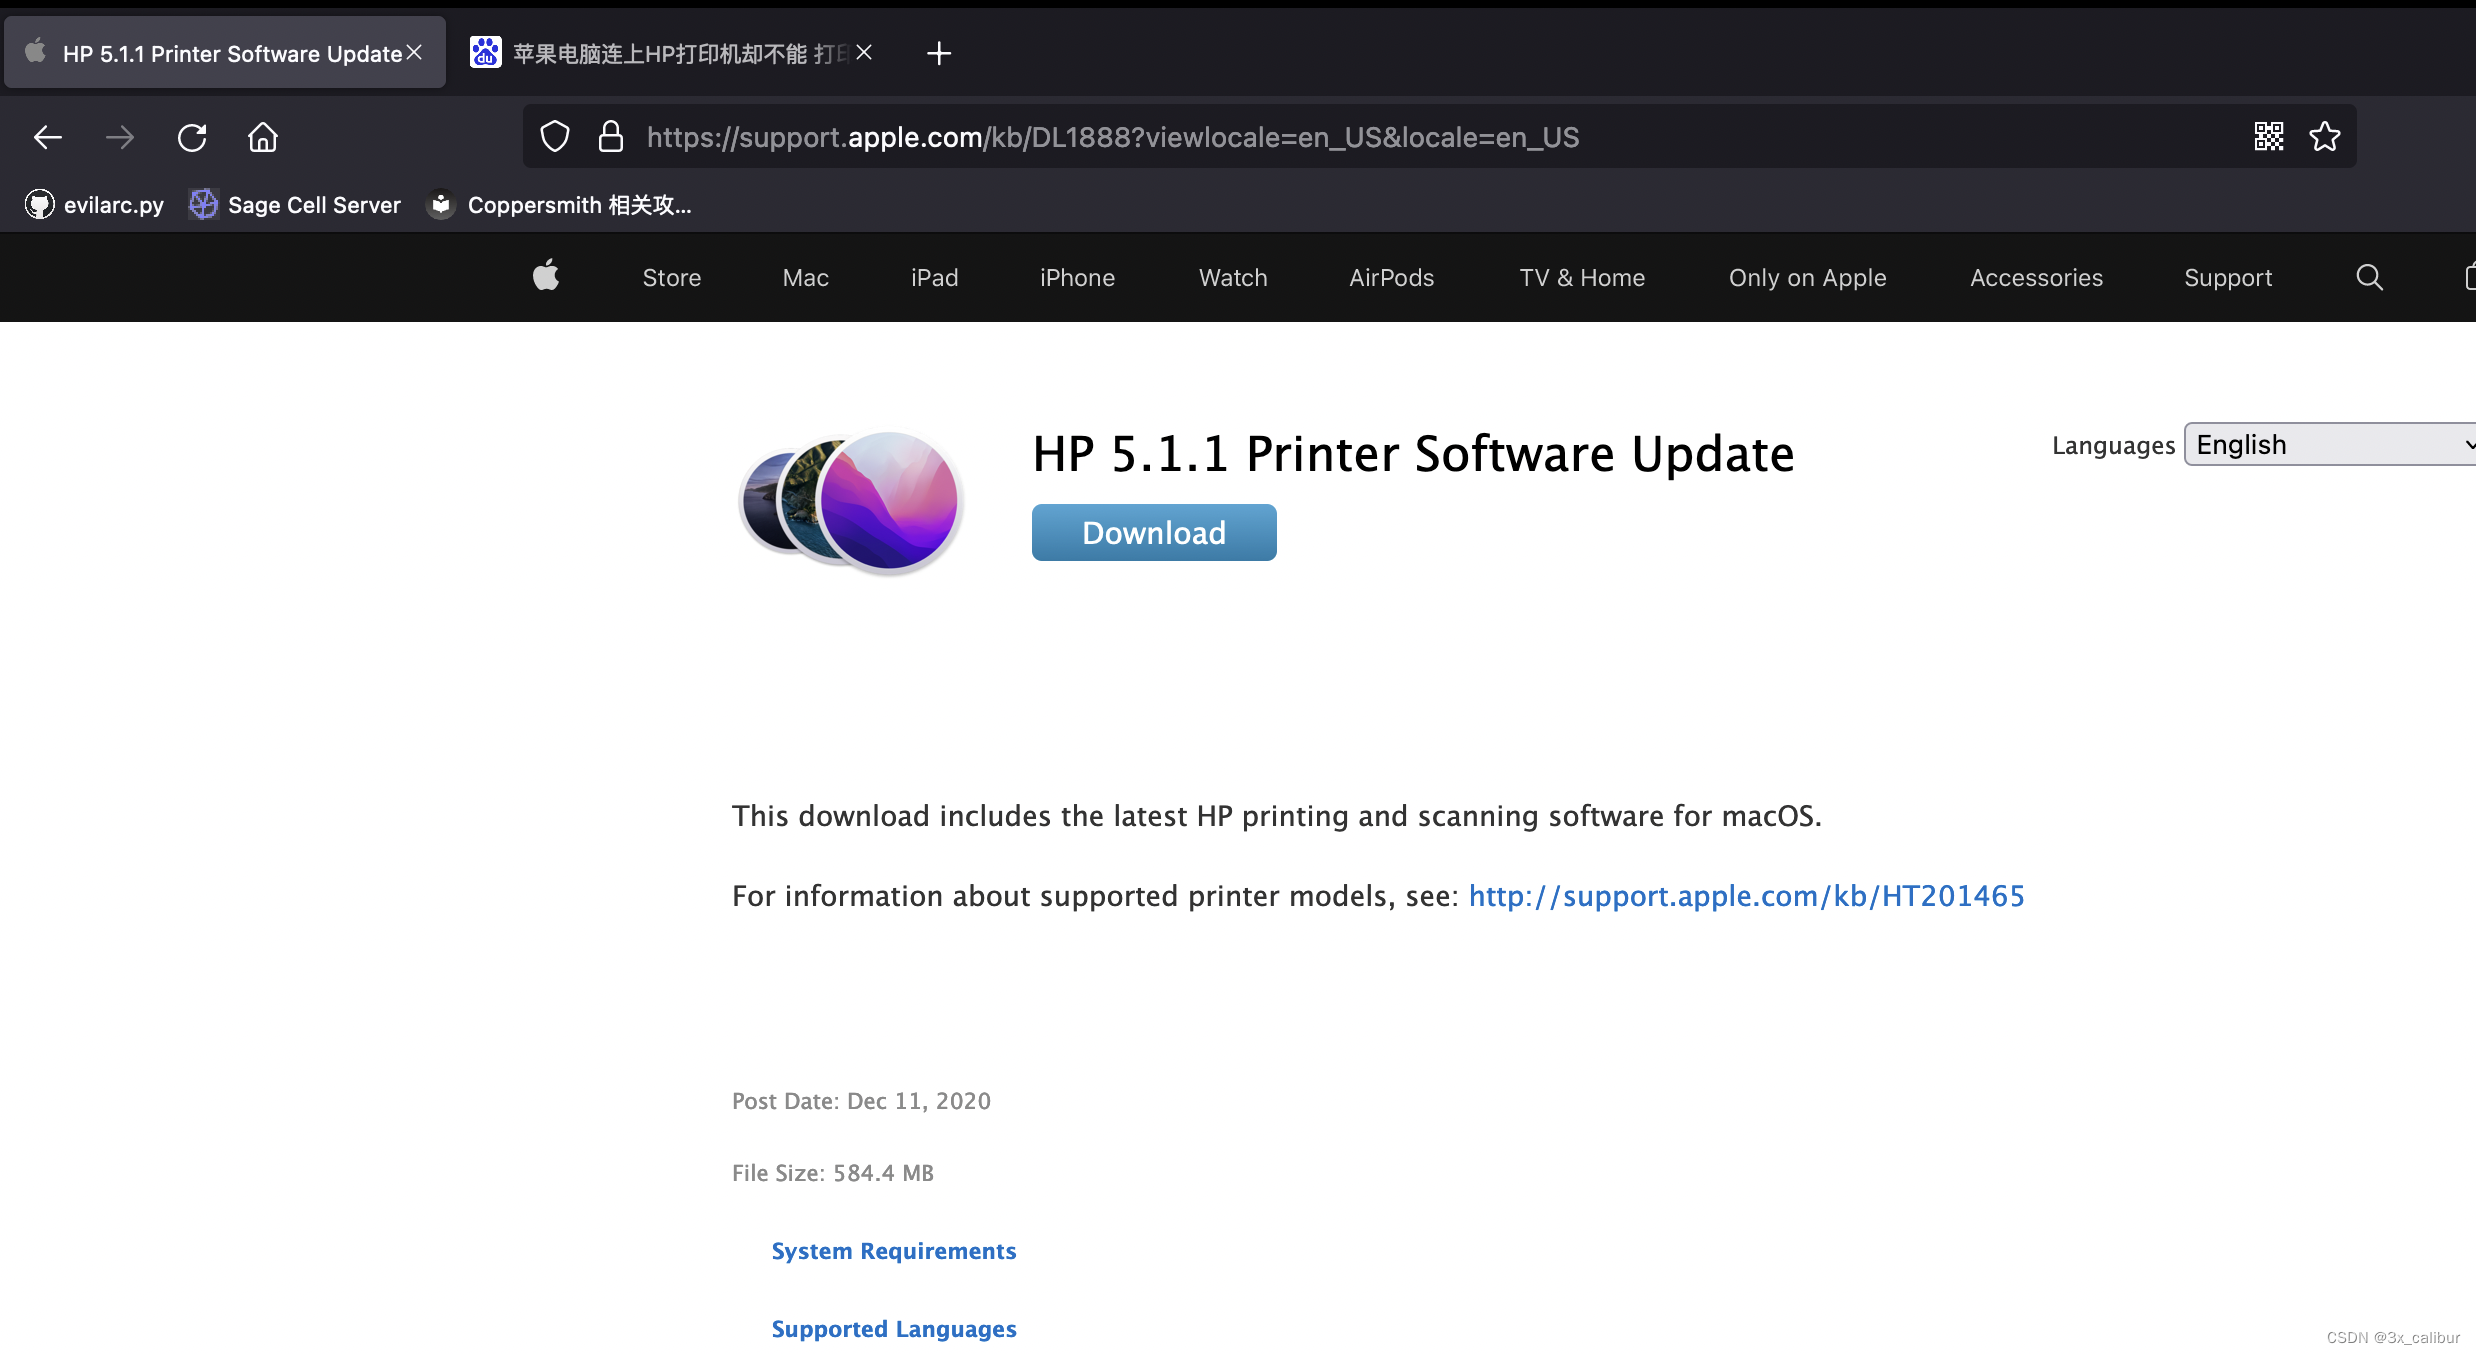Viewport: 2476px width, 1354px height.
Task: Open the QR code icon in address bar
Action: 2269,137
